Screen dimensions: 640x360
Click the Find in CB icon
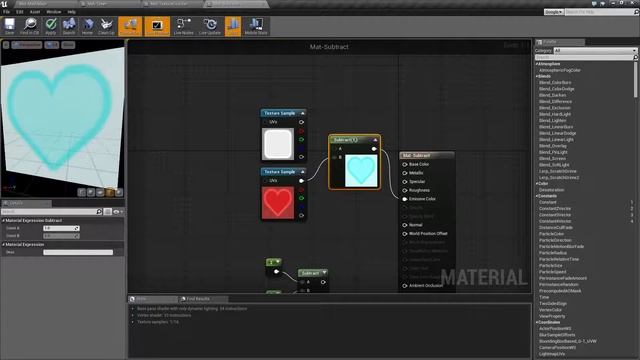point(29,26)
